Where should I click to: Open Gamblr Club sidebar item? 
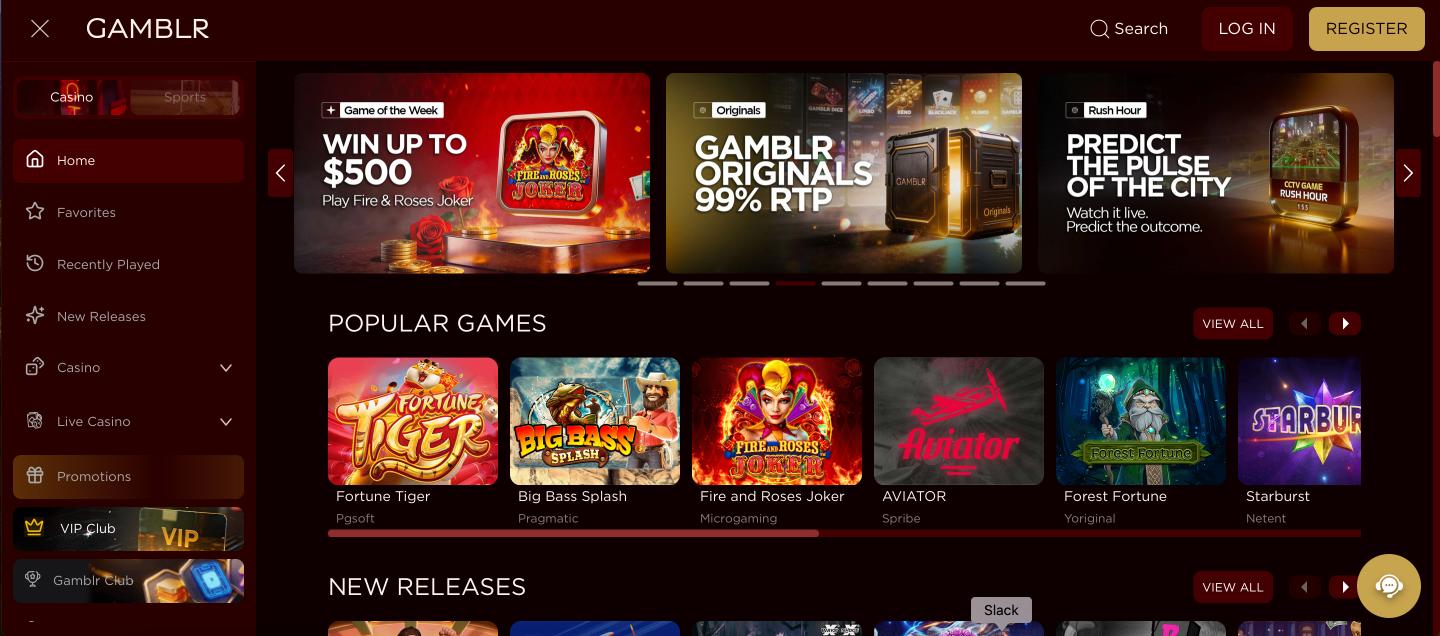[x=128, y=580]
